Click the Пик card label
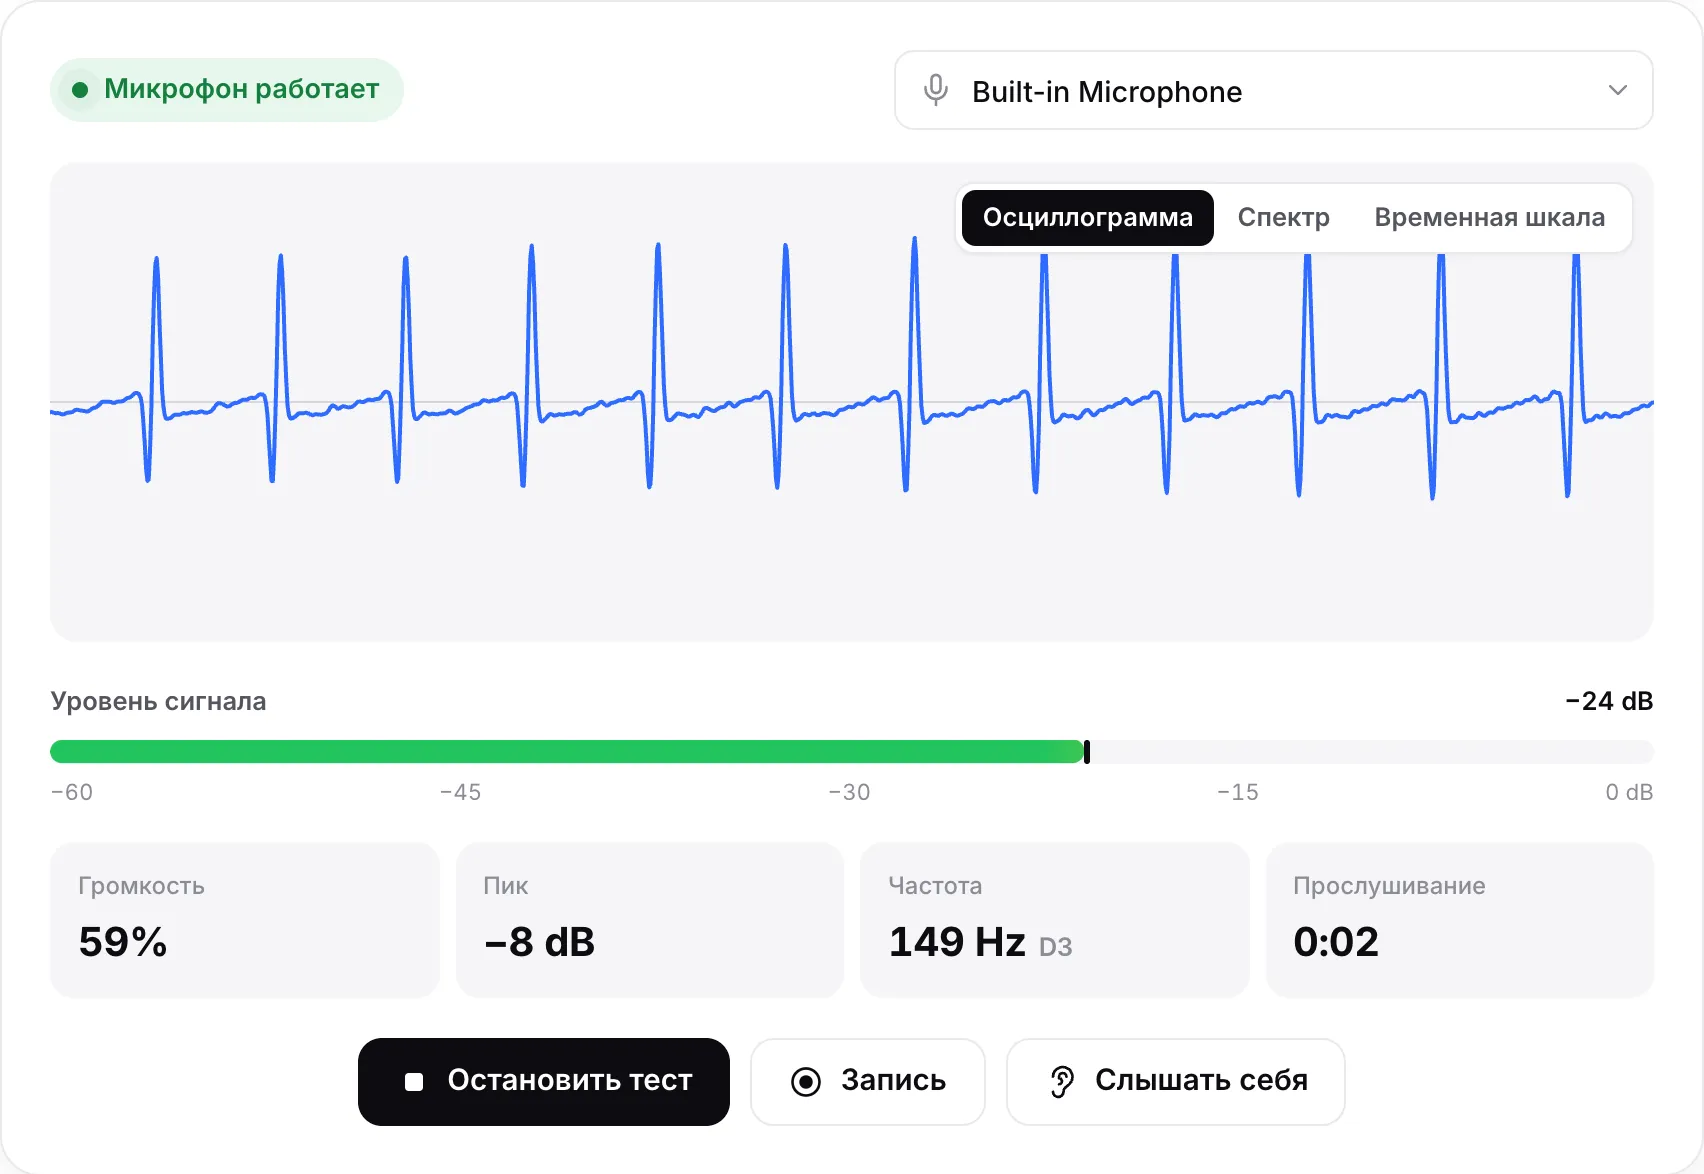1704x1174 pixels. click(x=506, y=886)
